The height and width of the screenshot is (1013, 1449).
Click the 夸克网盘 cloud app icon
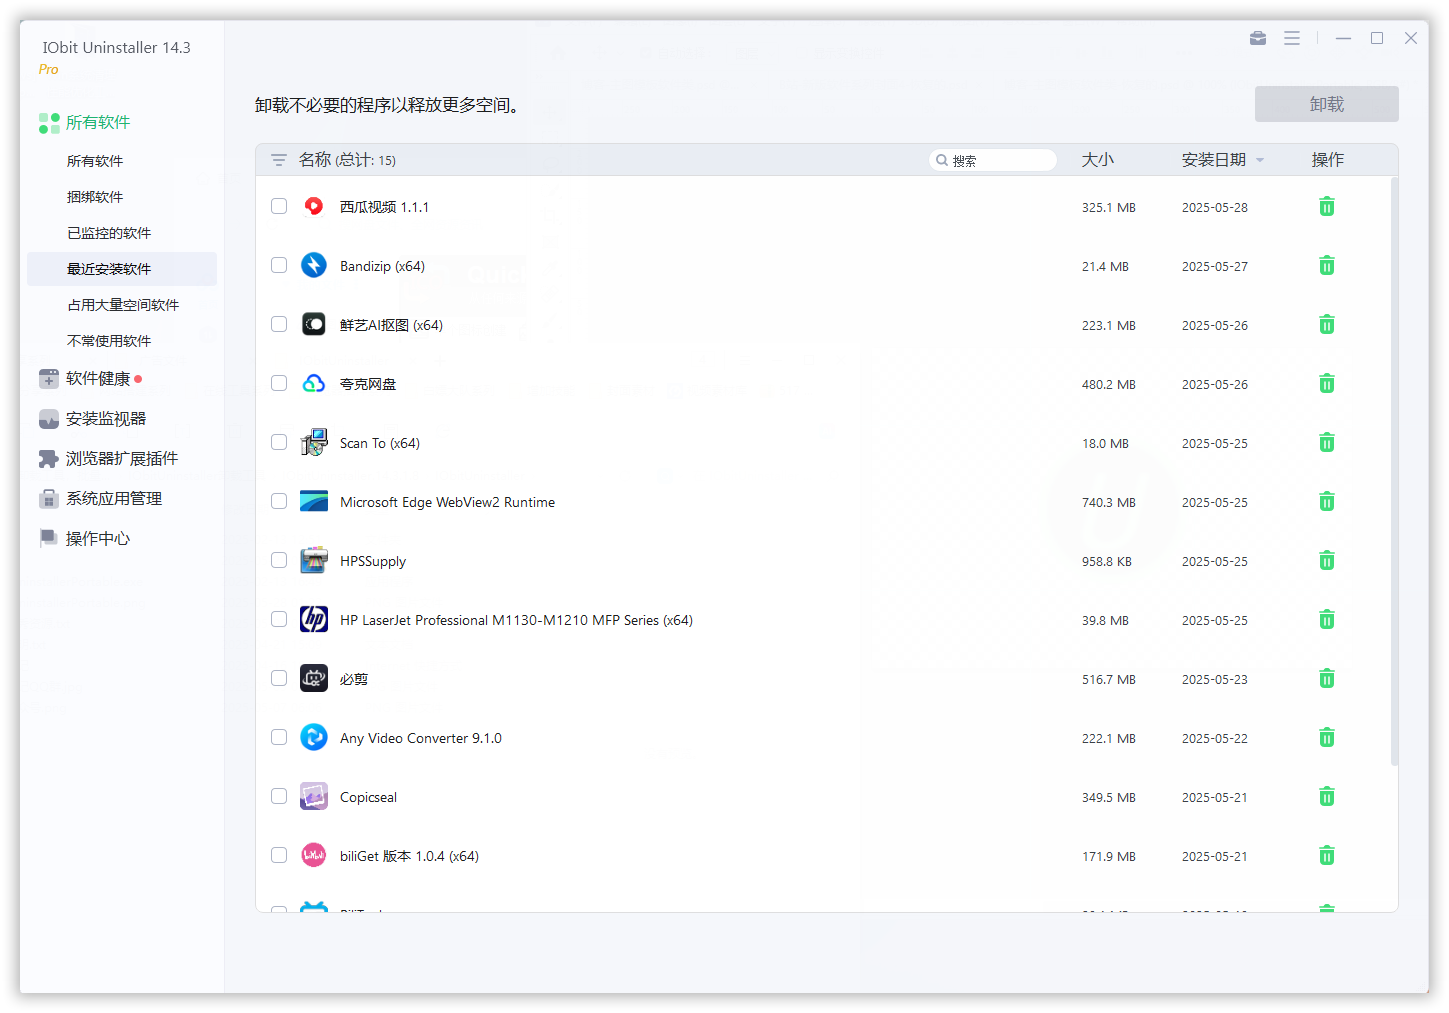pyautogui.click(x=314, y=383)
